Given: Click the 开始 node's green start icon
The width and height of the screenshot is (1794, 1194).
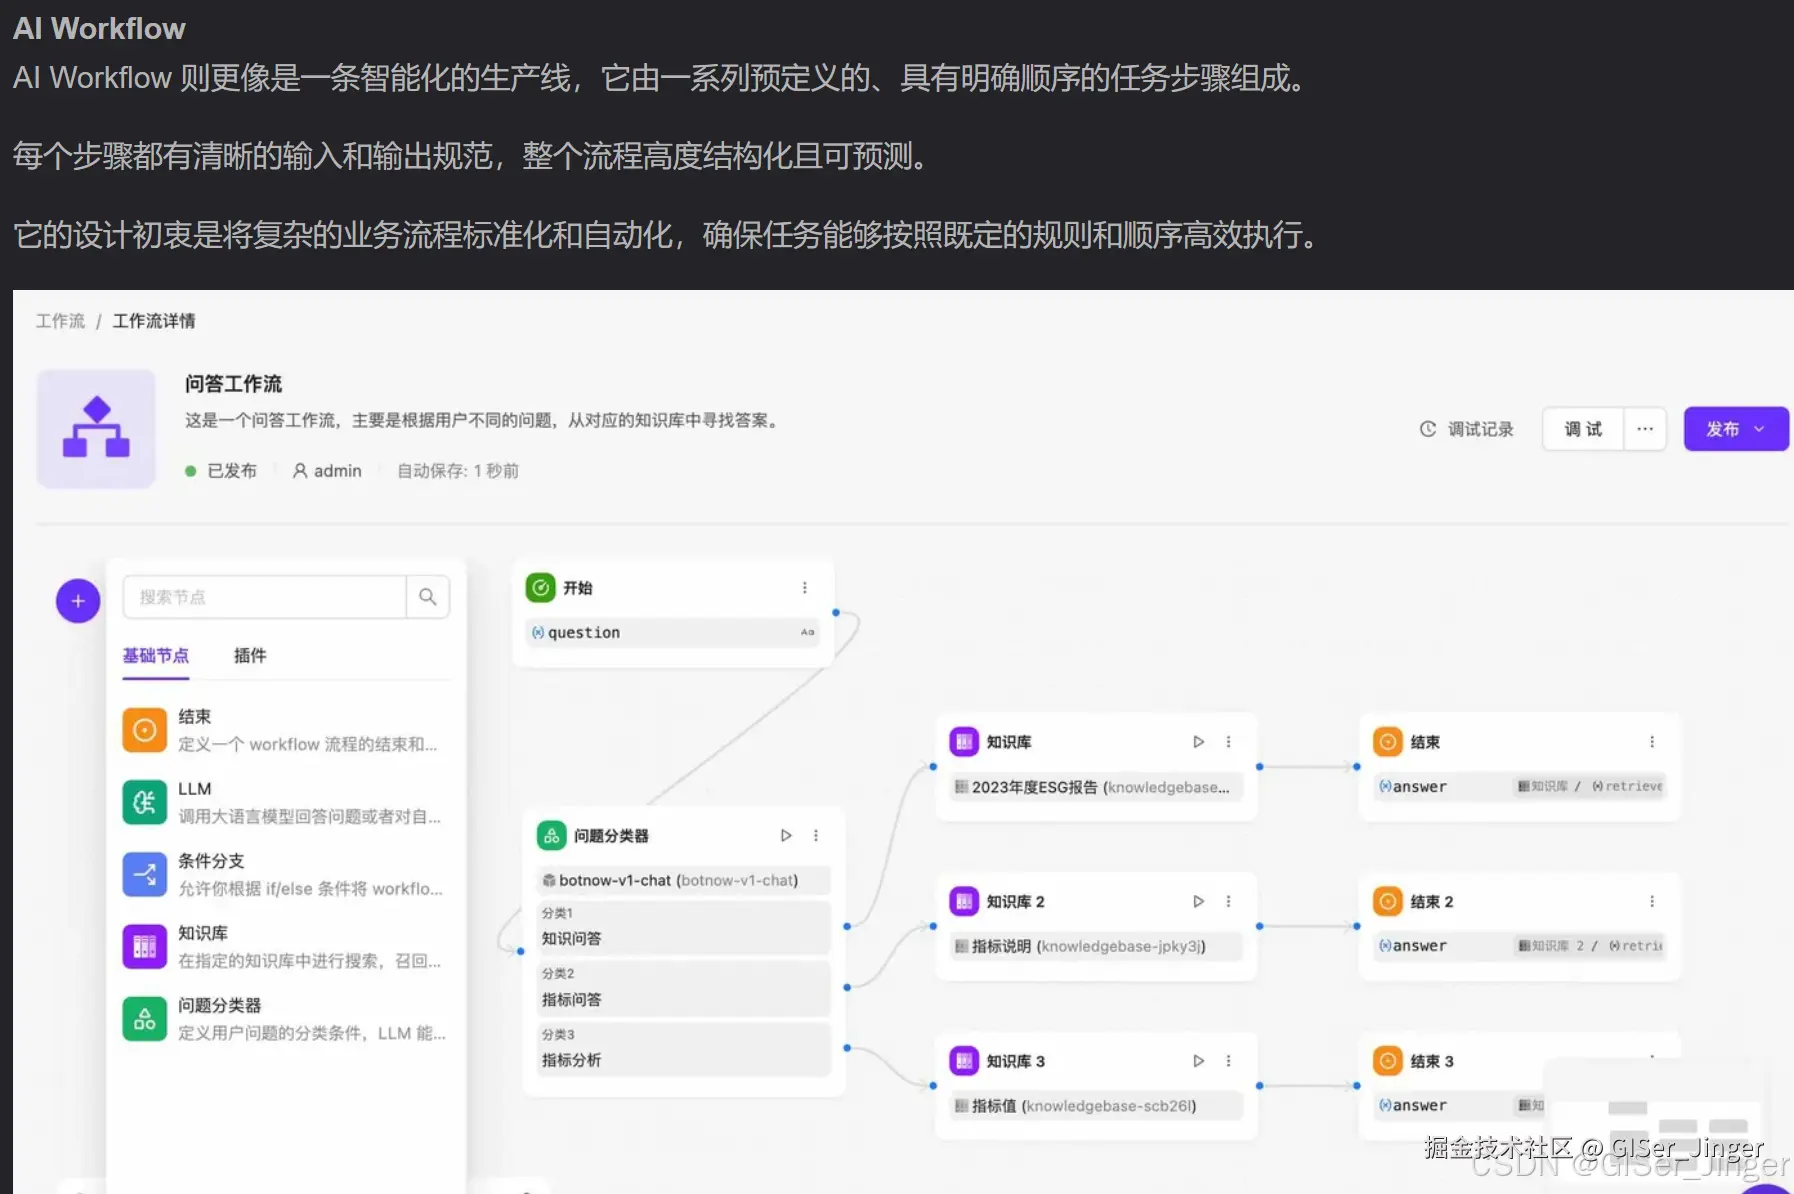Looking at the screenshot, I should 540,588.
